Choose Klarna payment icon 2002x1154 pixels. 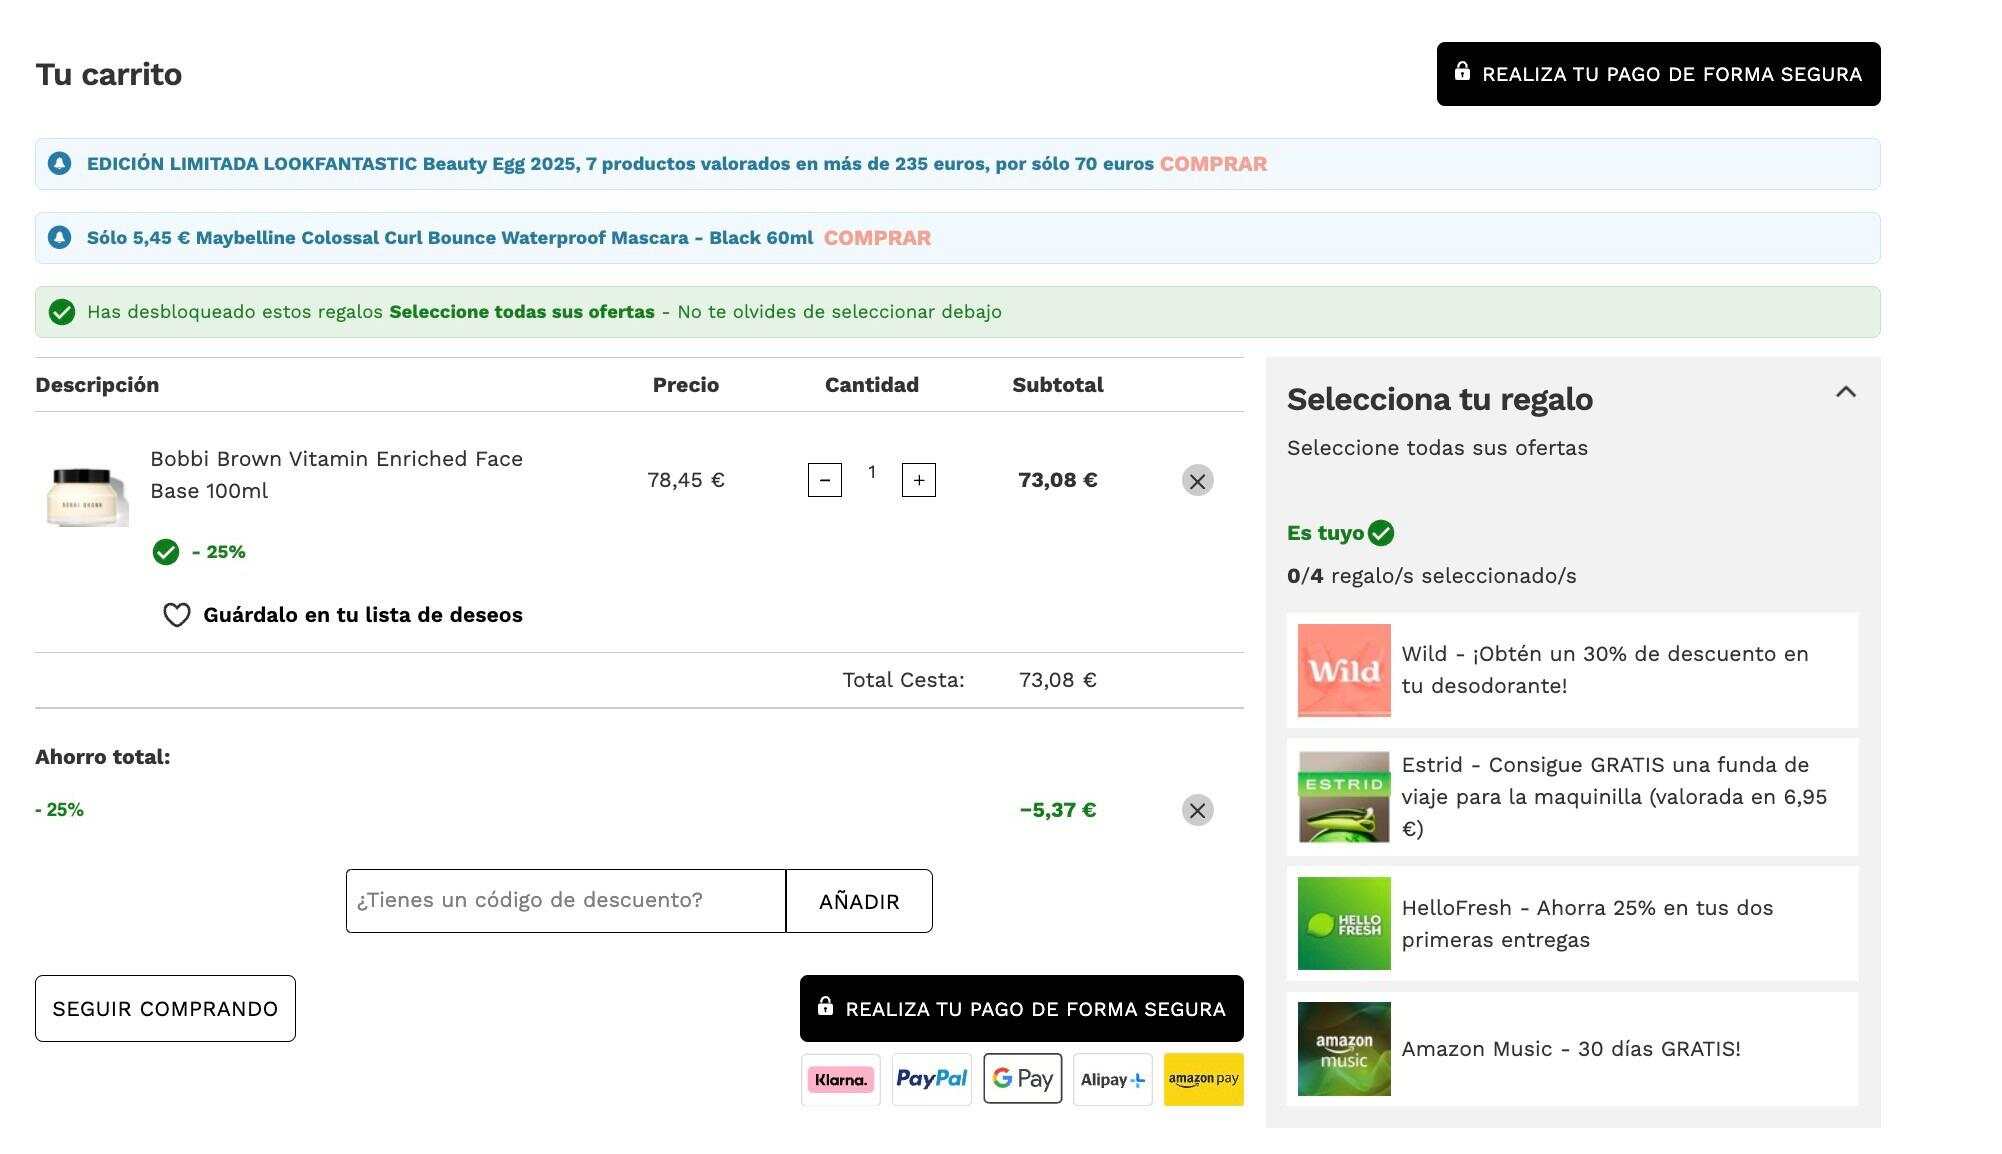click(x=841, y=1080)
